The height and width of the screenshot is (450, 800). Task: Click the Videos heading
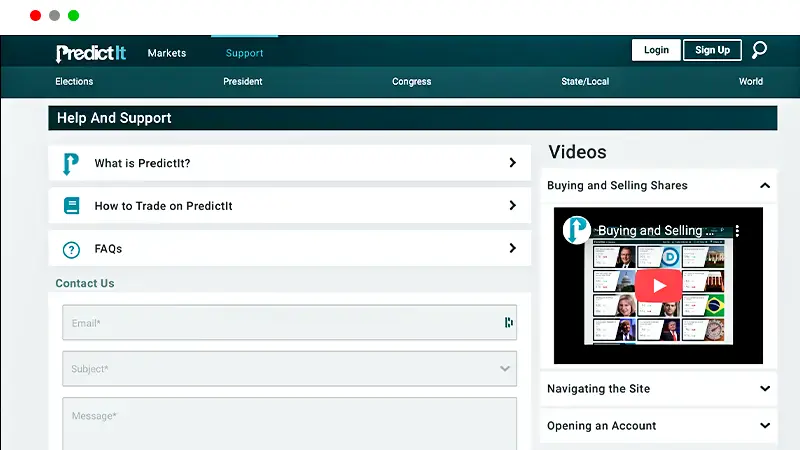point(578,152)
